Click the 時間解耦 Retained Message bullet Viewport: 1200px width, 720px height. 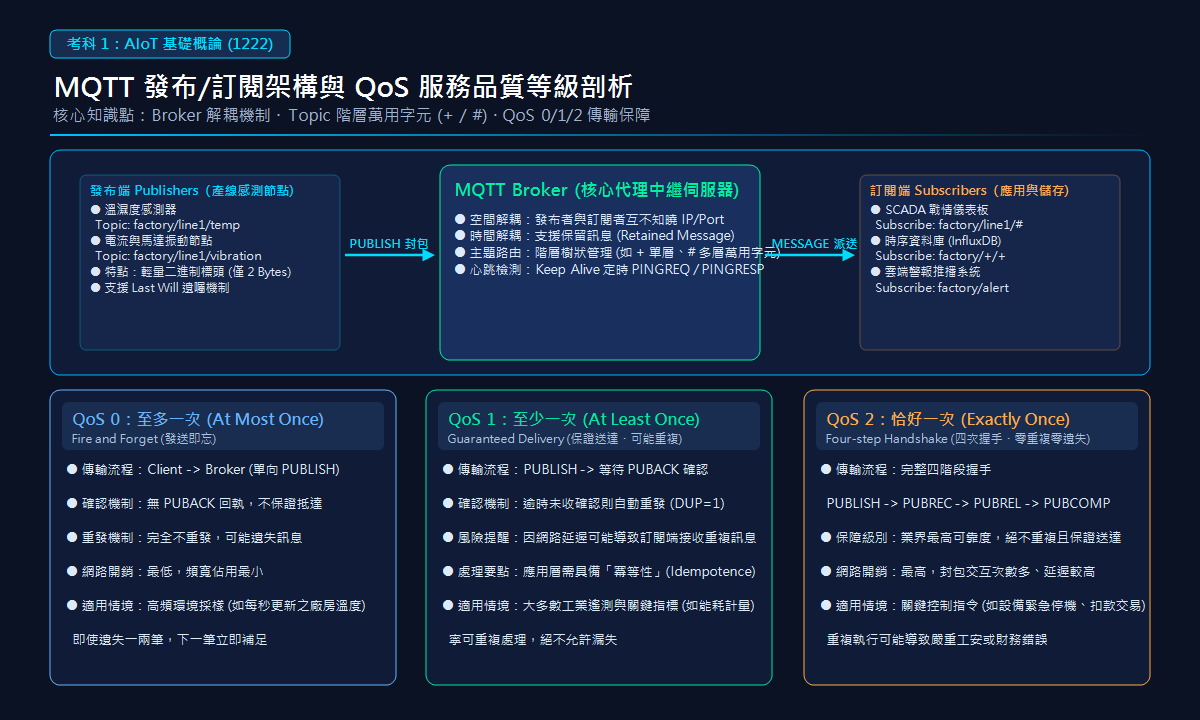595,236
